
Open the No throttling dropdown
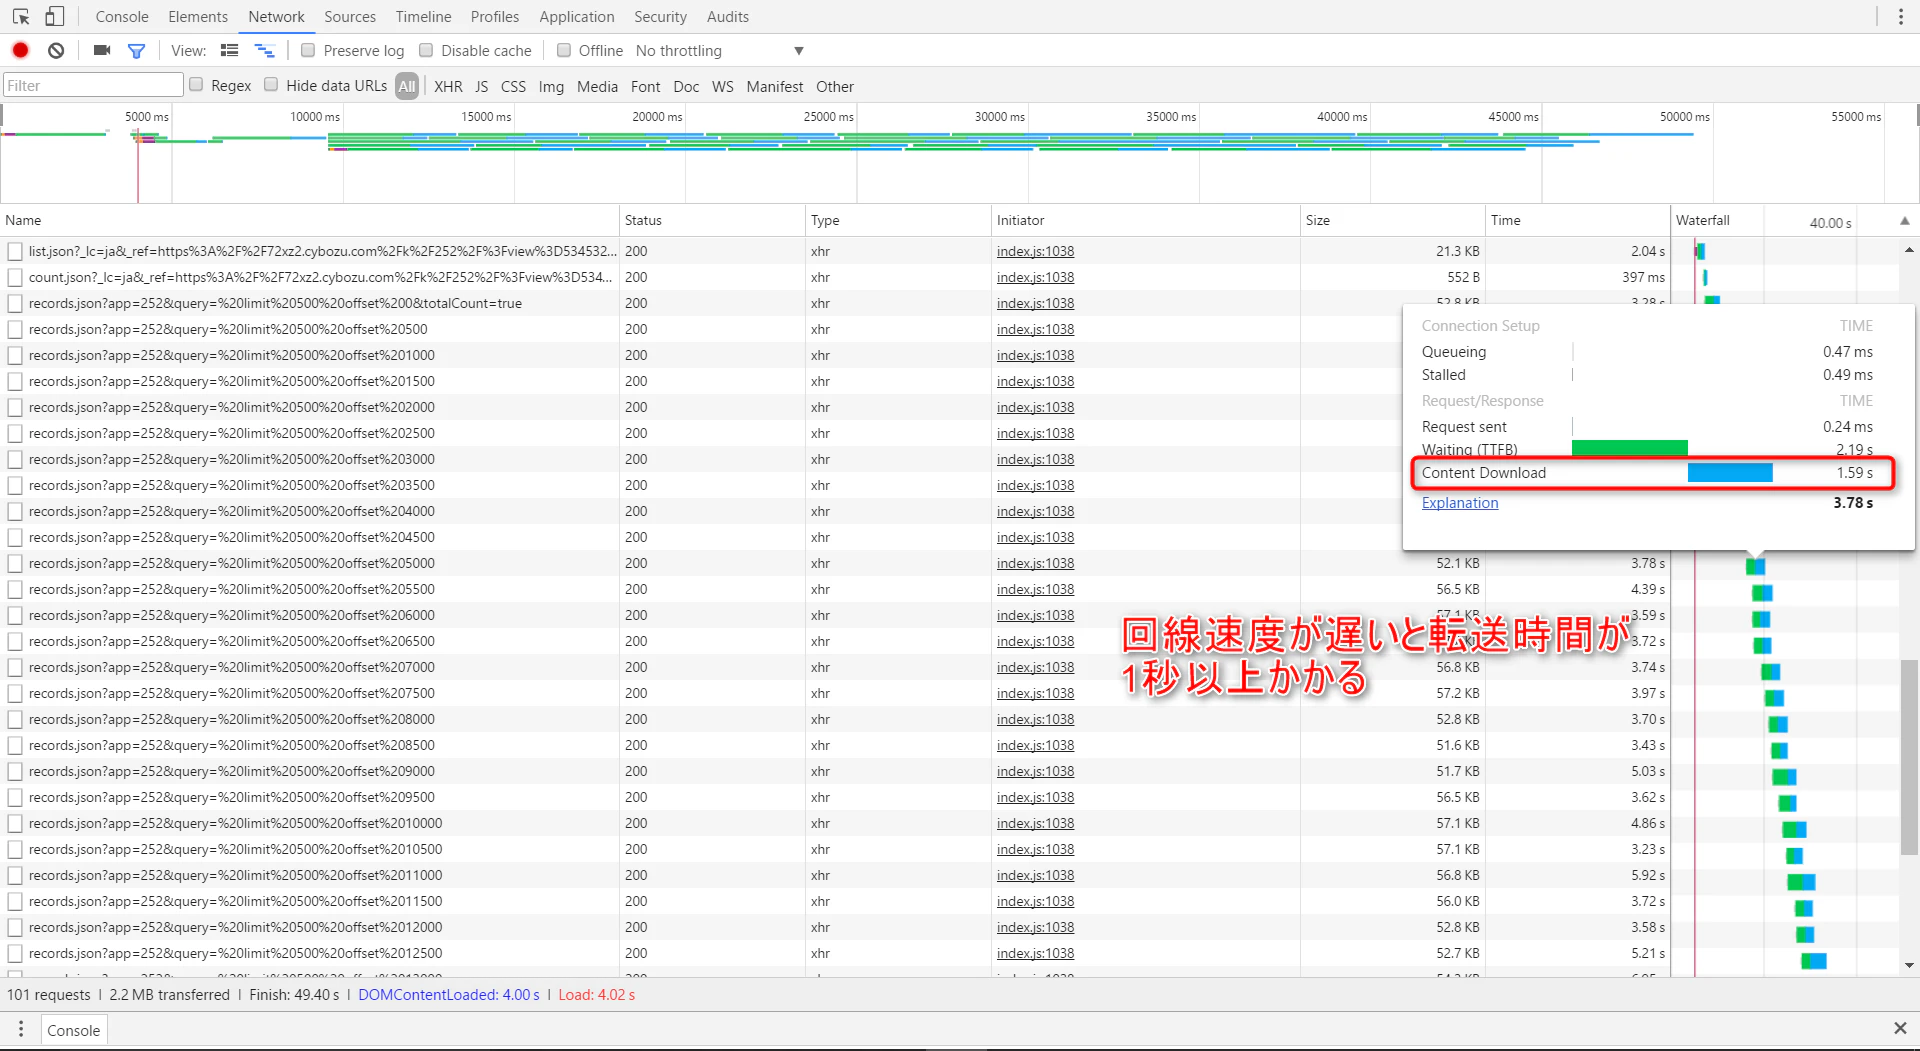point(719,51)
